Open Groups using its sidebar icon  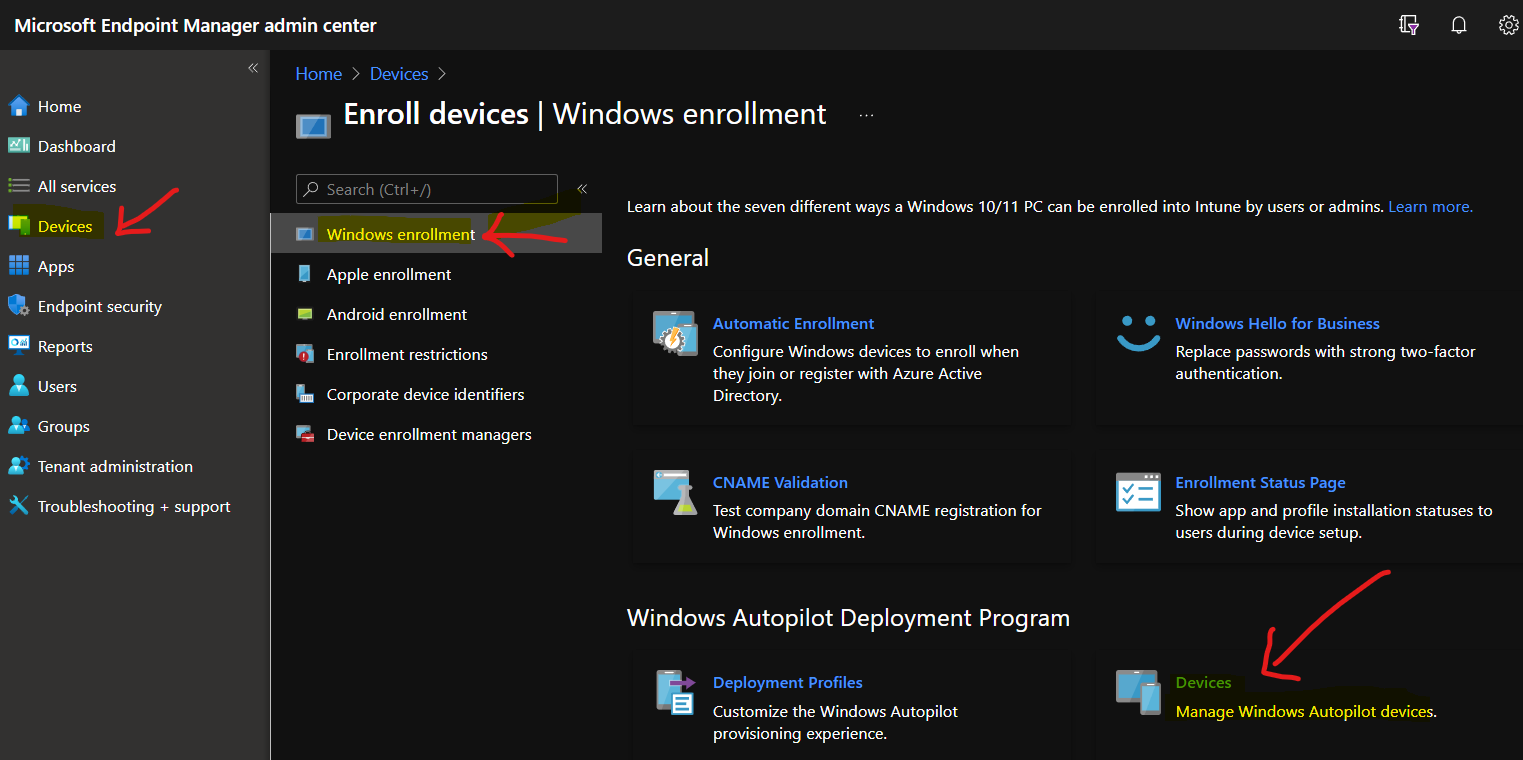(x=18, y=426)
